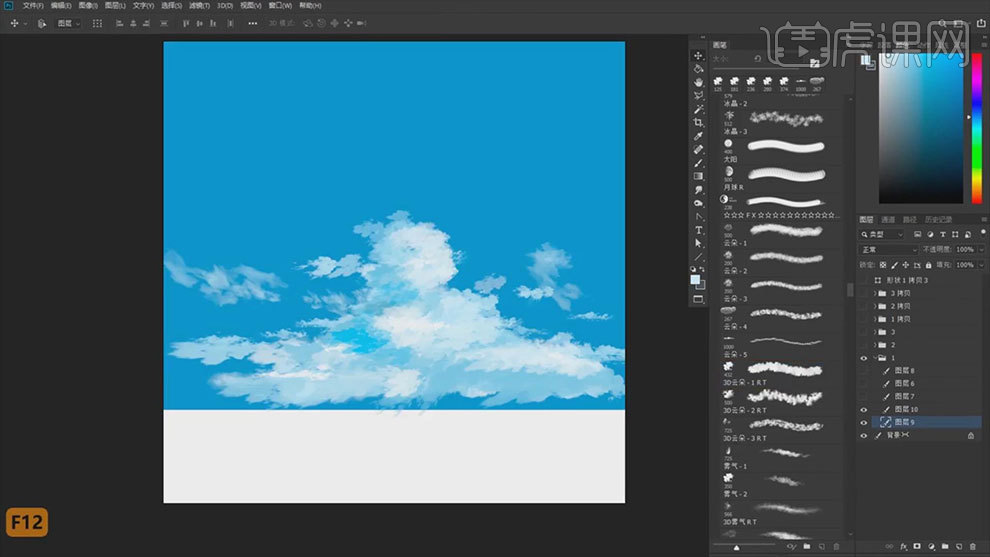Select the Eyedropper tool

pyautogui.click(x=698, y=136)
